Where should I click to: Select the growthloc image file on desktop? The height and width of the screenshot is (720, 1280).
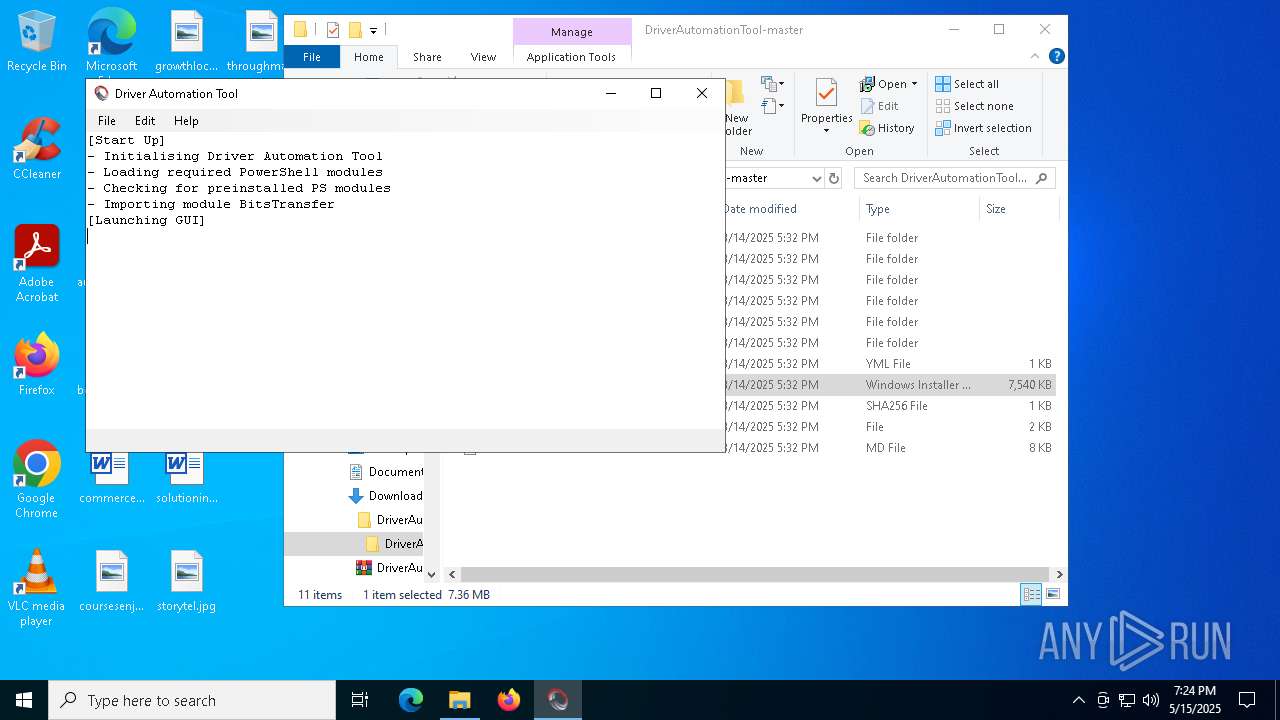click(x=187, y=42)
